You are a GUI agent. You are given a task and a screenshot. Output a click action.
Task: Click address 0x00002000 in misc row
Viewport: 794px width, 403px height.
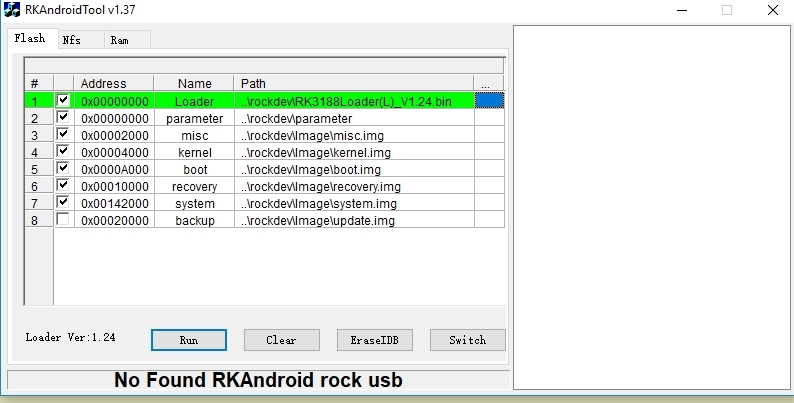114,135
